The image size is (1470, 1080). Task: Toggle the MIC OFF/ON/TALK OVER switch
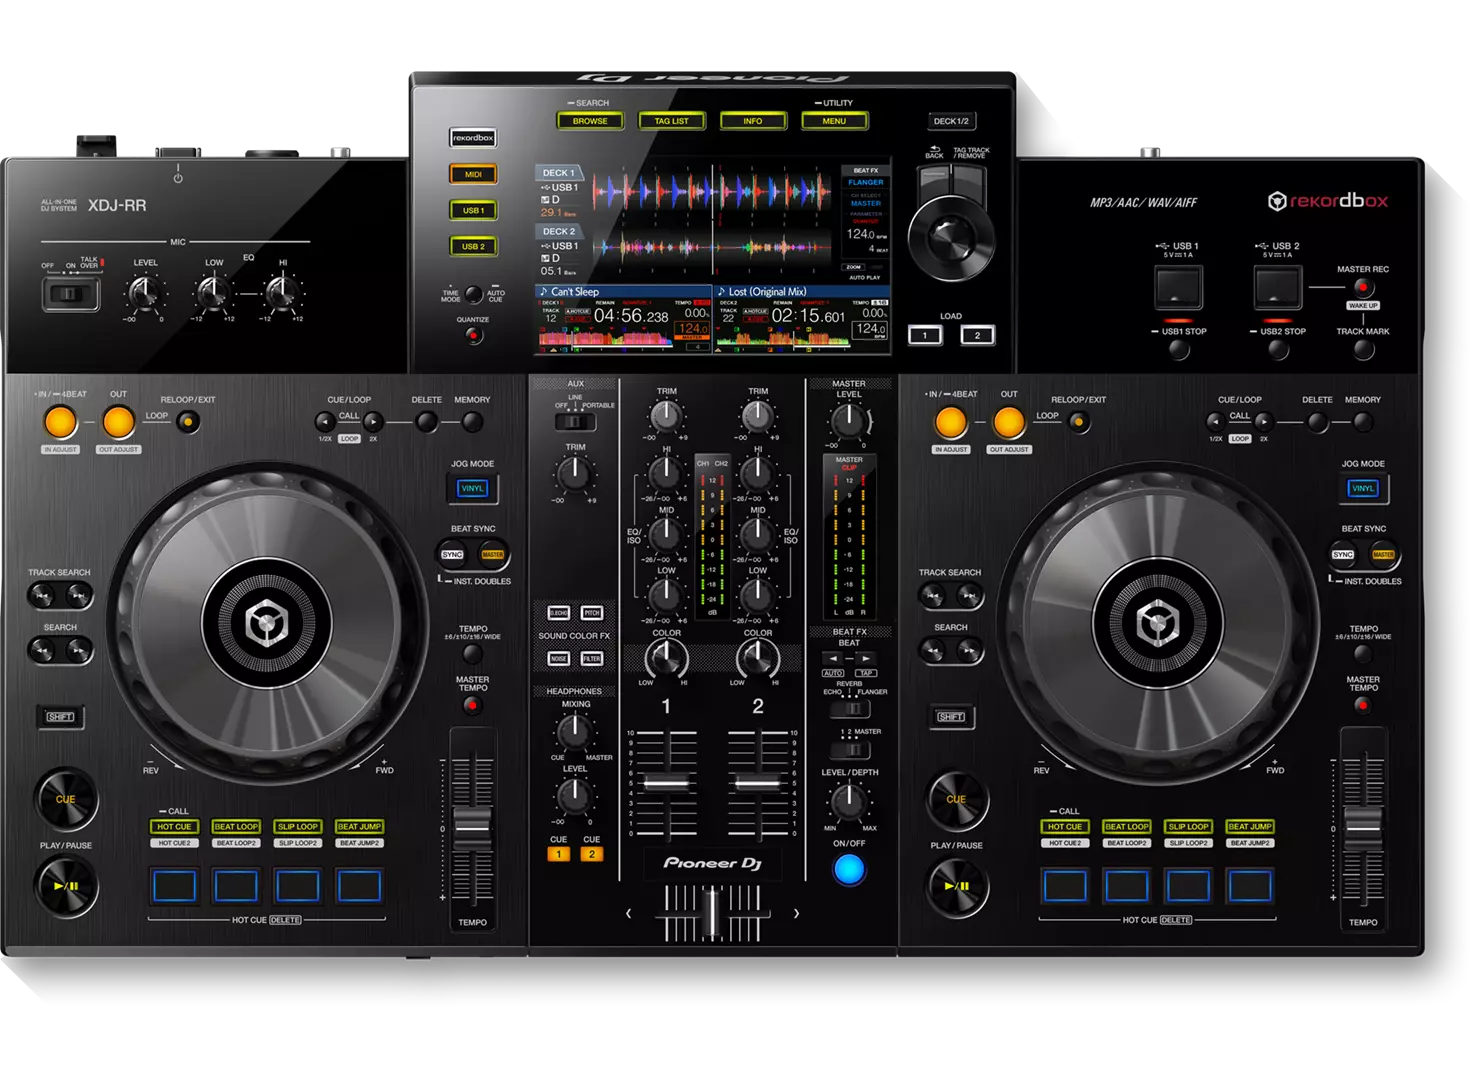click(x=69, y=294)
